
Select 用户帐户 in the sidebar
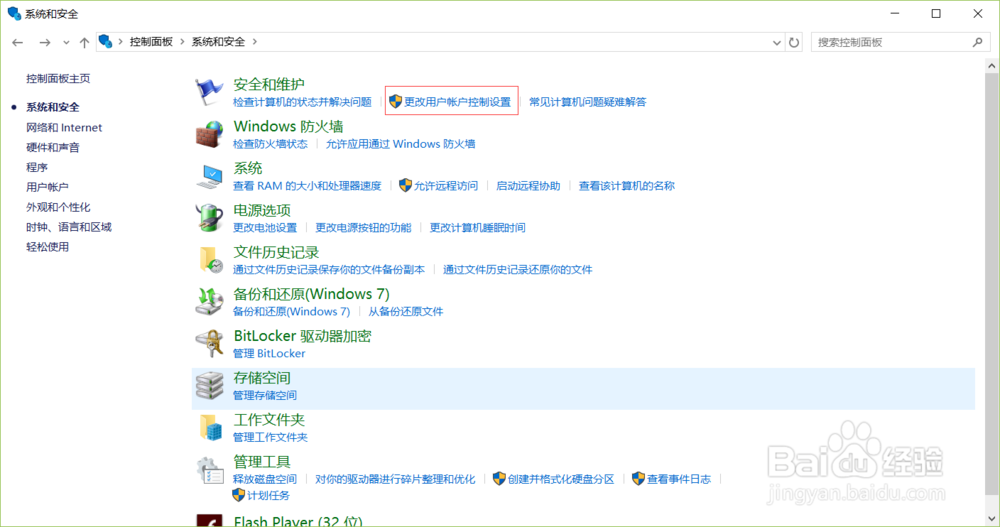47,187
